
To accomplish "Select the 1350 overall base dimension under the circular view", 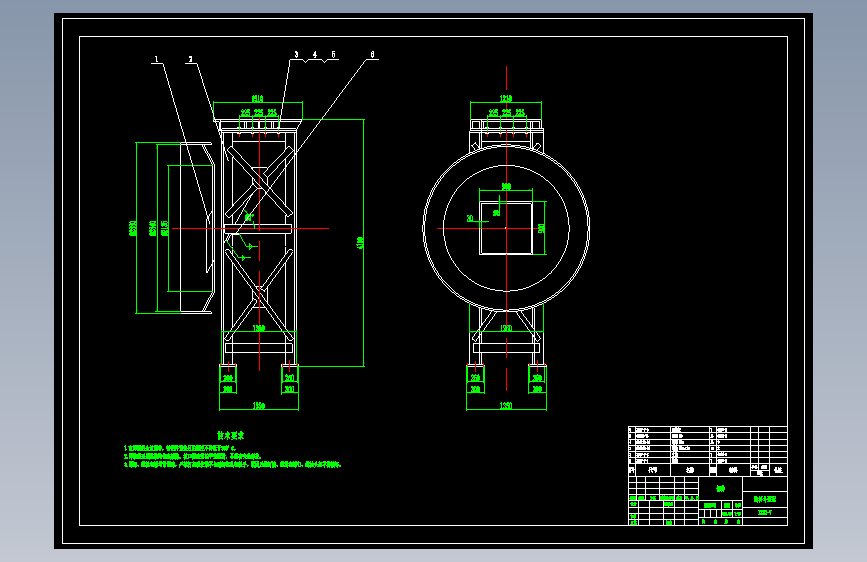I will [506, 406].
